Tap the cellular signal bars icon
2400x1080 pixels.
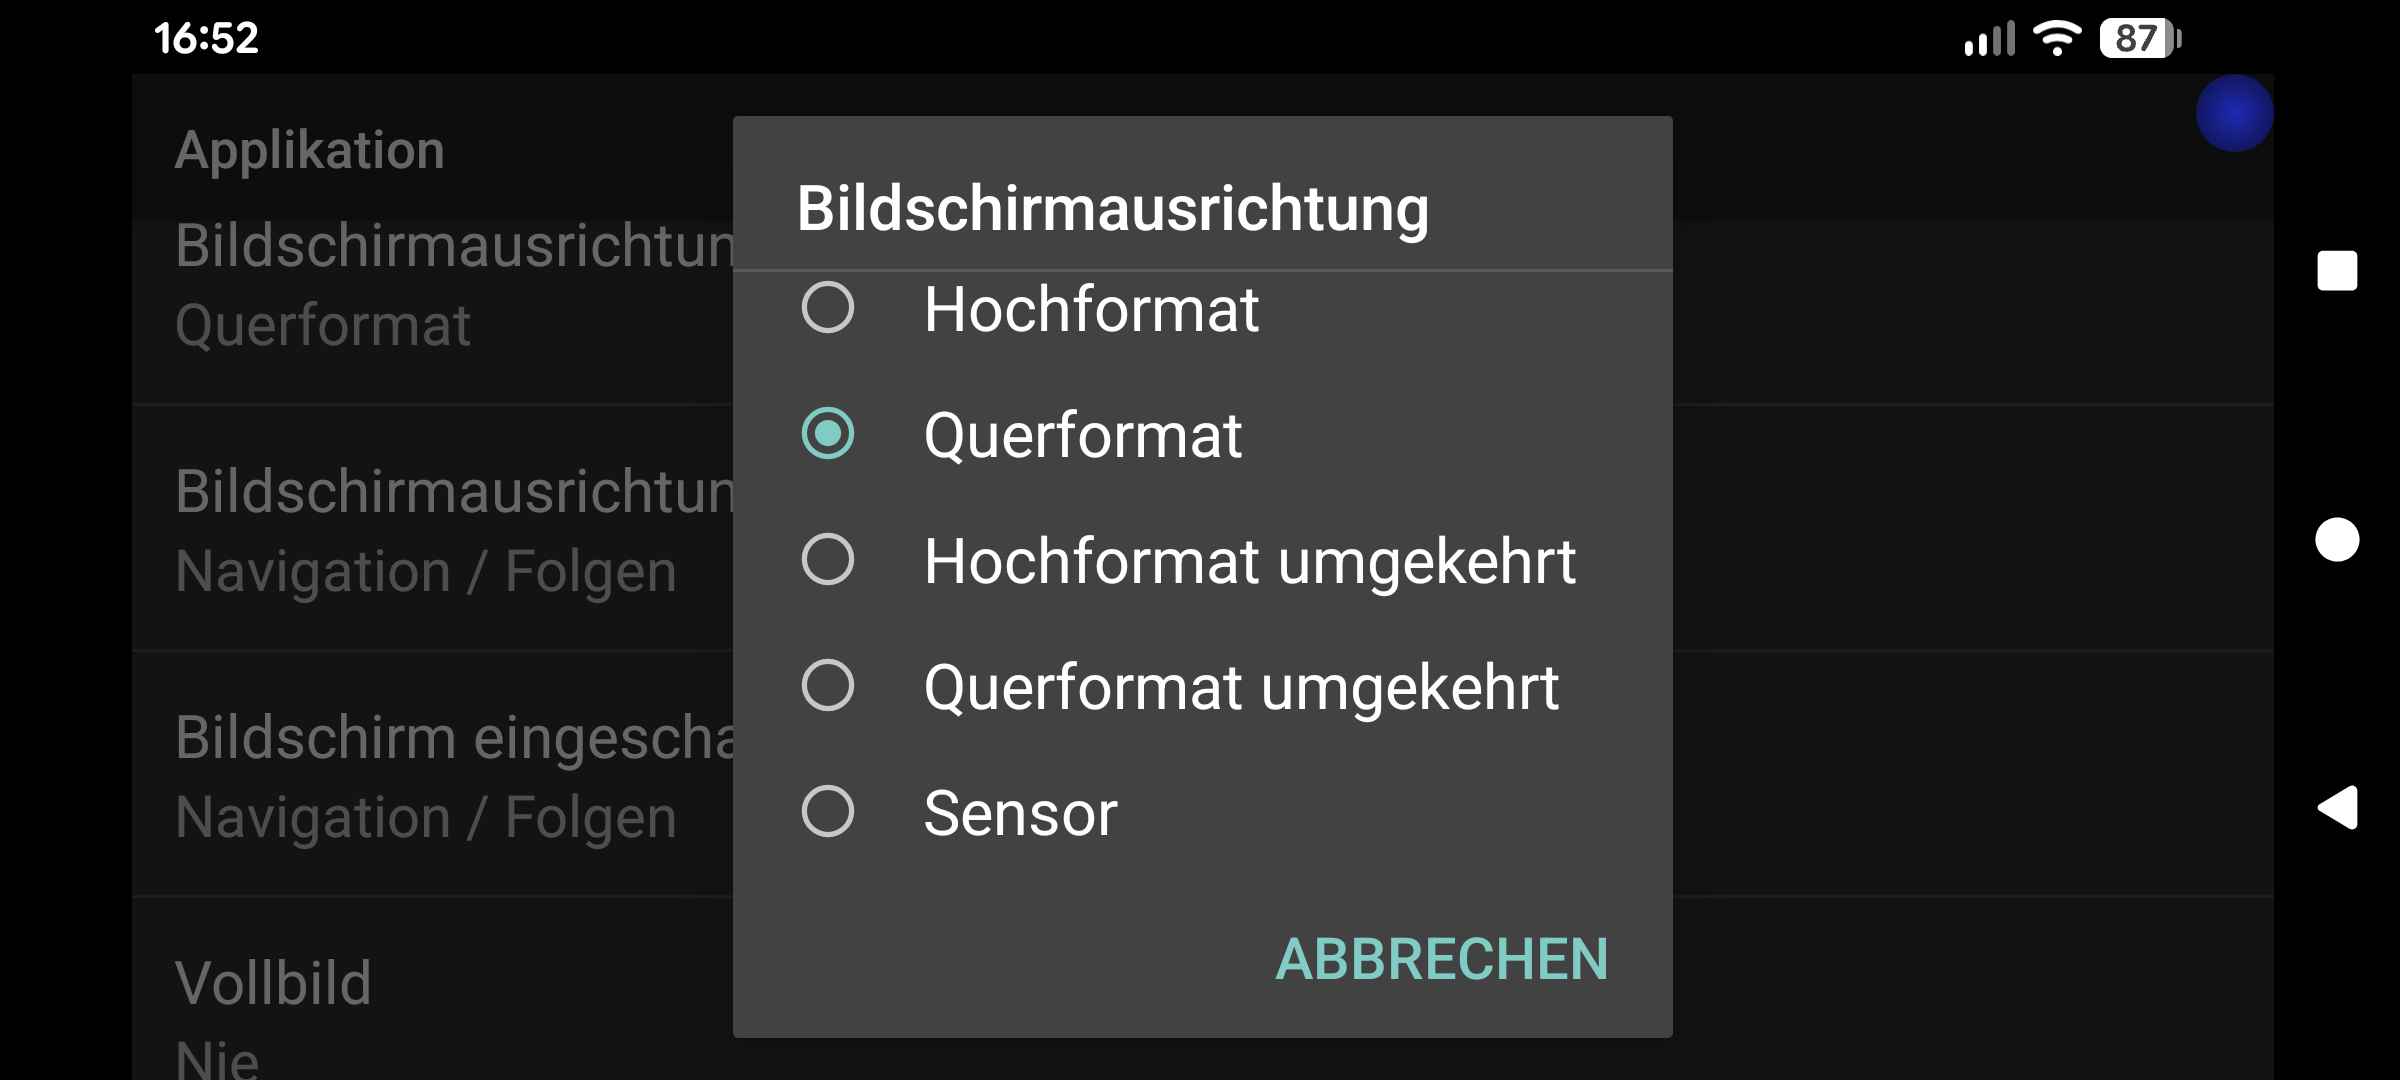tap(1988, 40)
